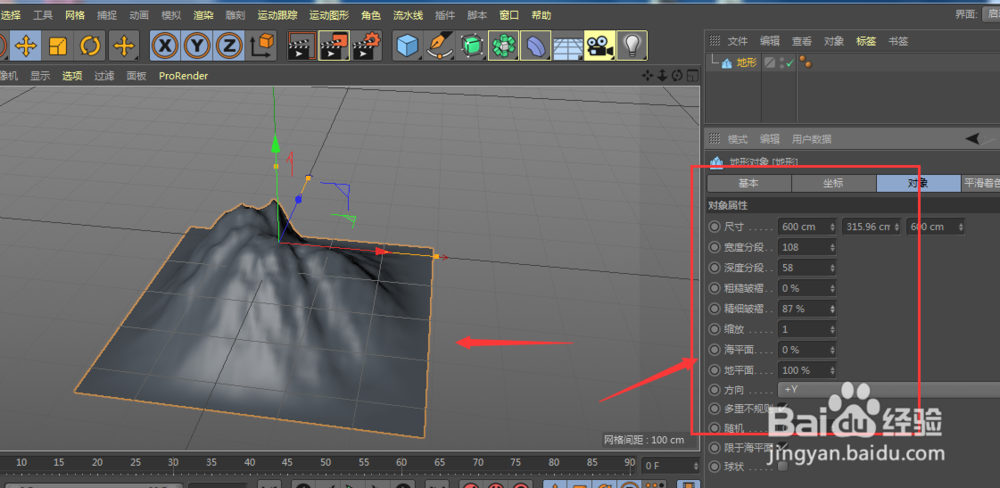The height and width of the screenshot is (488, 1000).
Task: Open the Bend deformer icon
Action: (536, 46)
